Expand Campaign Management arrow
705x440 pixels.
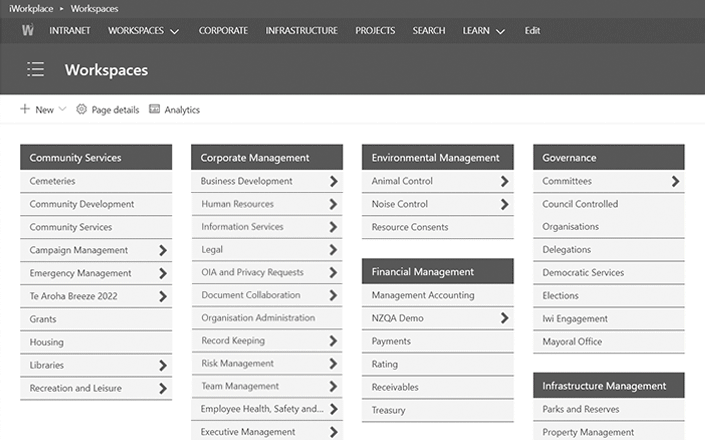click(163, 250)
